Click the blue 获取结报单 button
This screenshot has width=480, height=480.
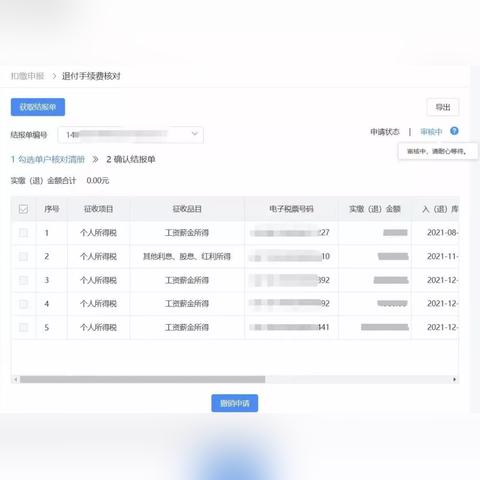(x=38, y=107)
